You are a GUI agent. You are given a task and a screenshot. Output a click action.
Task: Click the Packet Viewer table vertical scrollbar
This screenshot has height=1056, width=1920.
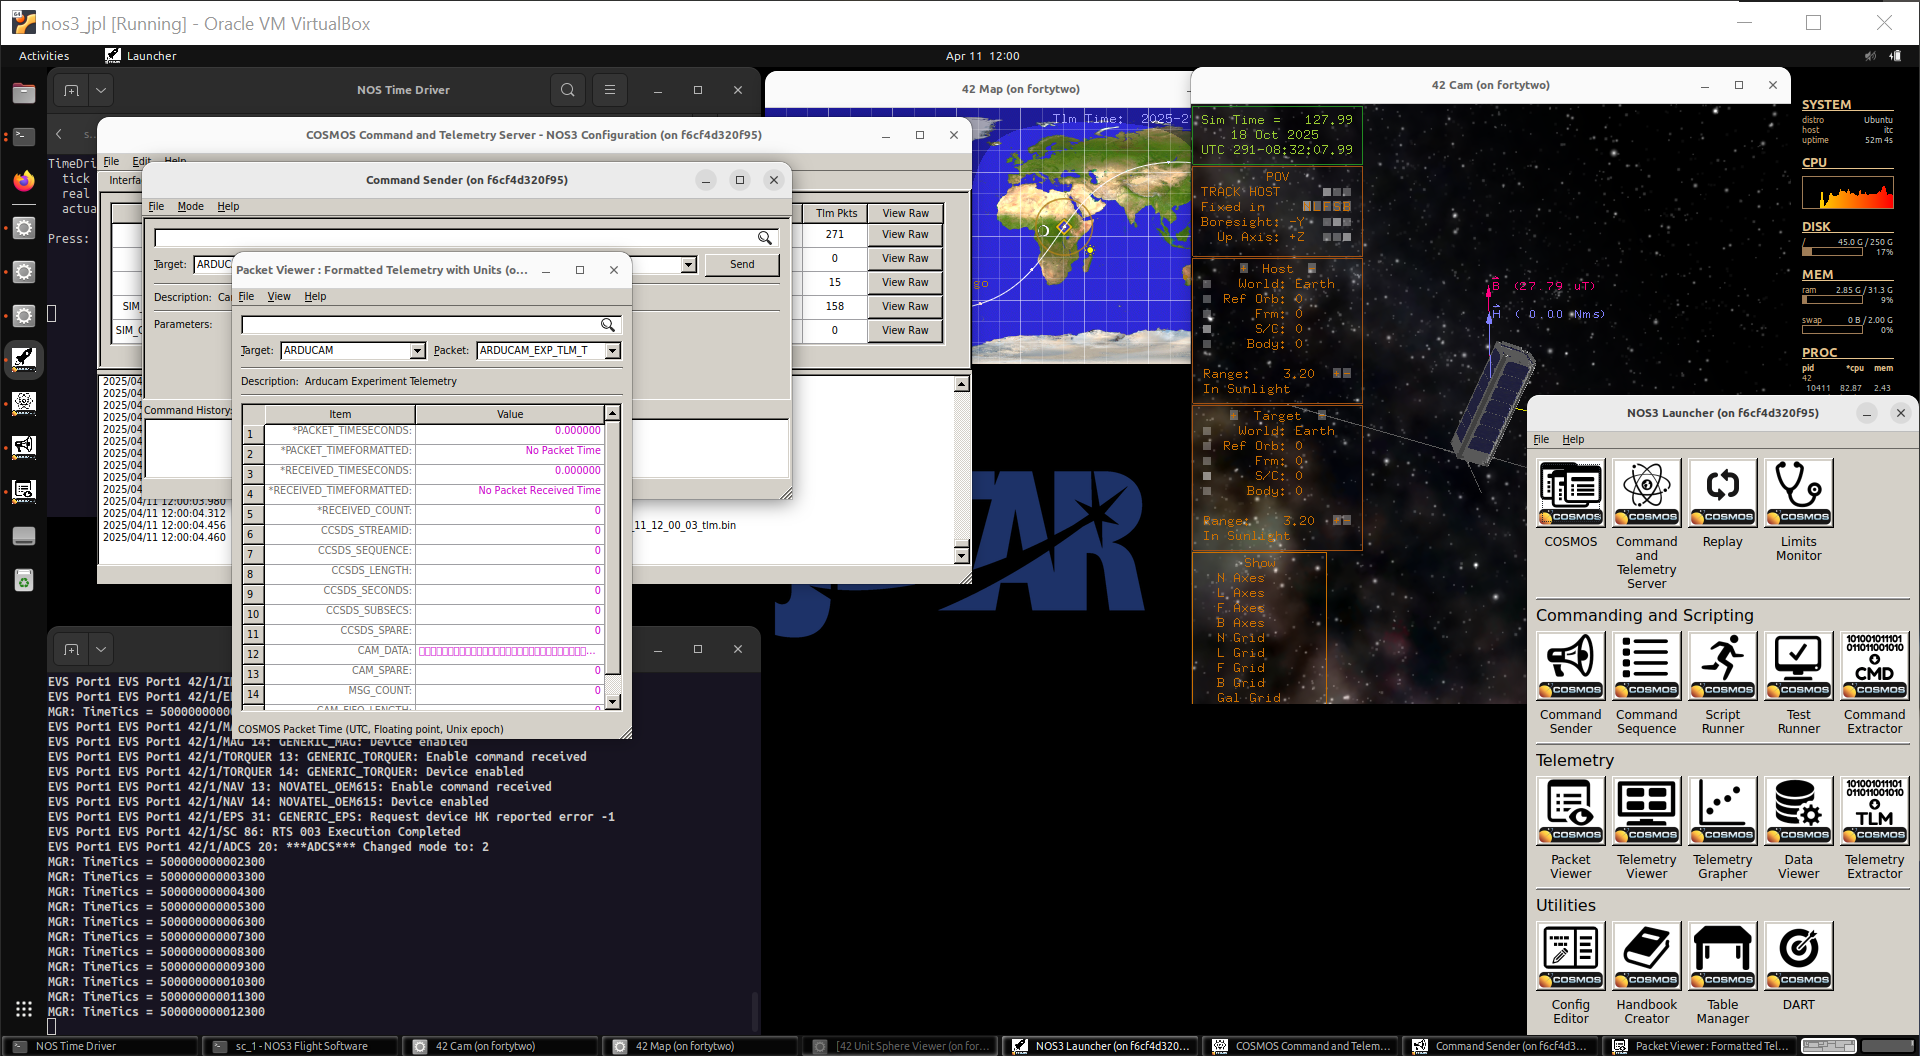click(613, 558)
